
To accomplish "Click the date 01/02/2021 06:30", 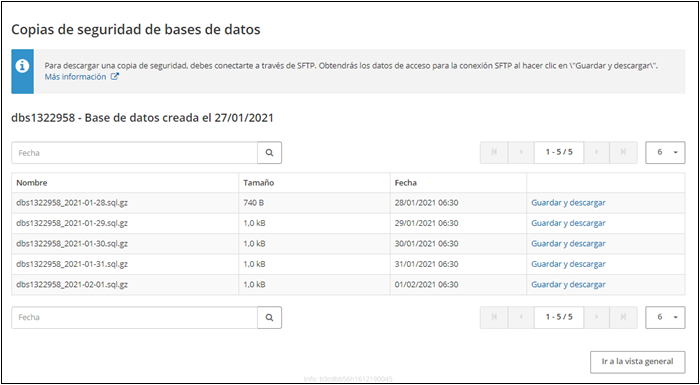I will pyautogui.click(x=426, y=285).
